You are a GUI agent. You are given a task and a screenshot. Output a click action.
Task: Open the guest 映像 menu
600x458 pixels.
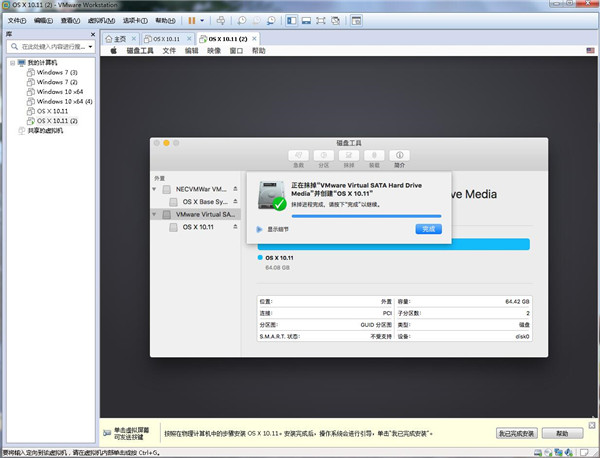214,51
